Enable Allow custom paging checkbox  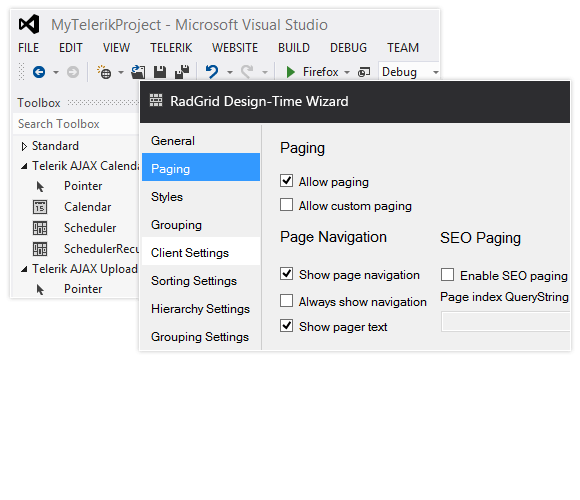coord(287,205)
